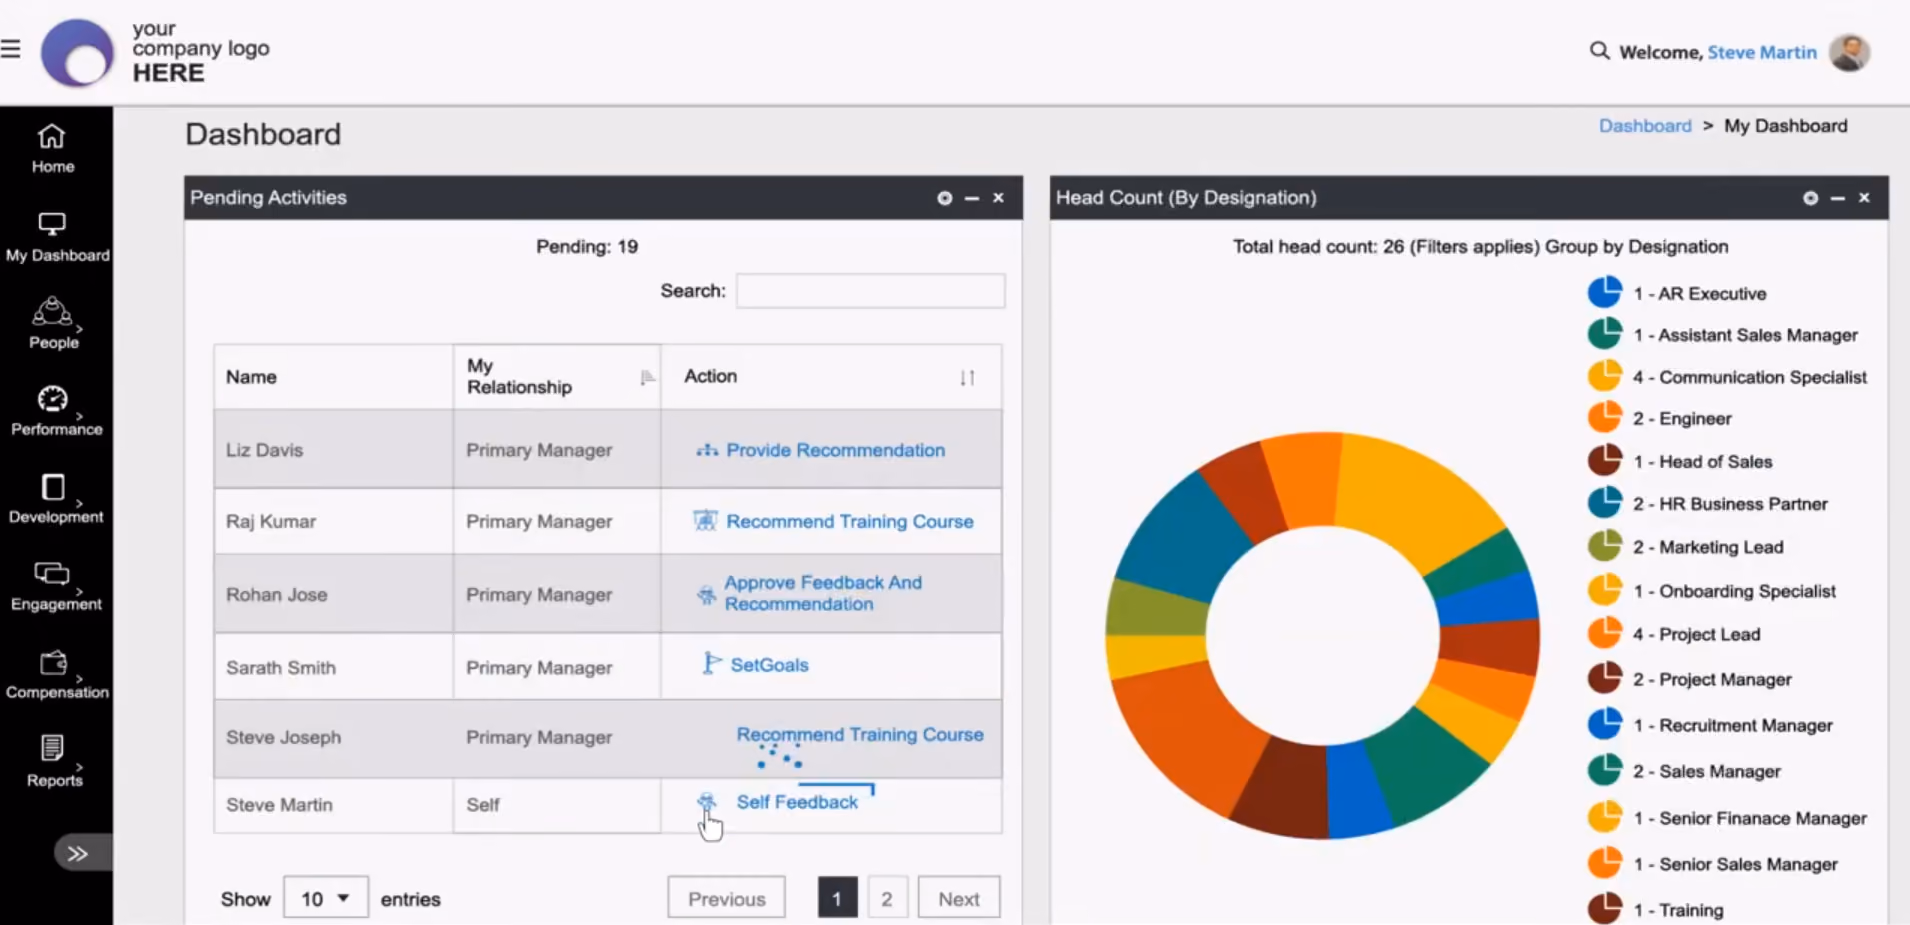The width and height of the screenshot is (1910, 925).
Task: Focus the Pending Activities search field
Action: tap(870, 291)
